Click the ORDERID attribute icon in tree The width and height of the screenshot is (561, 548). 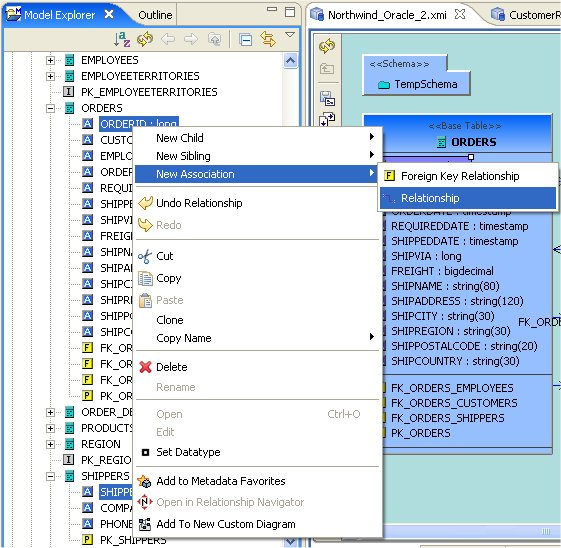click(x=88, y=124)
